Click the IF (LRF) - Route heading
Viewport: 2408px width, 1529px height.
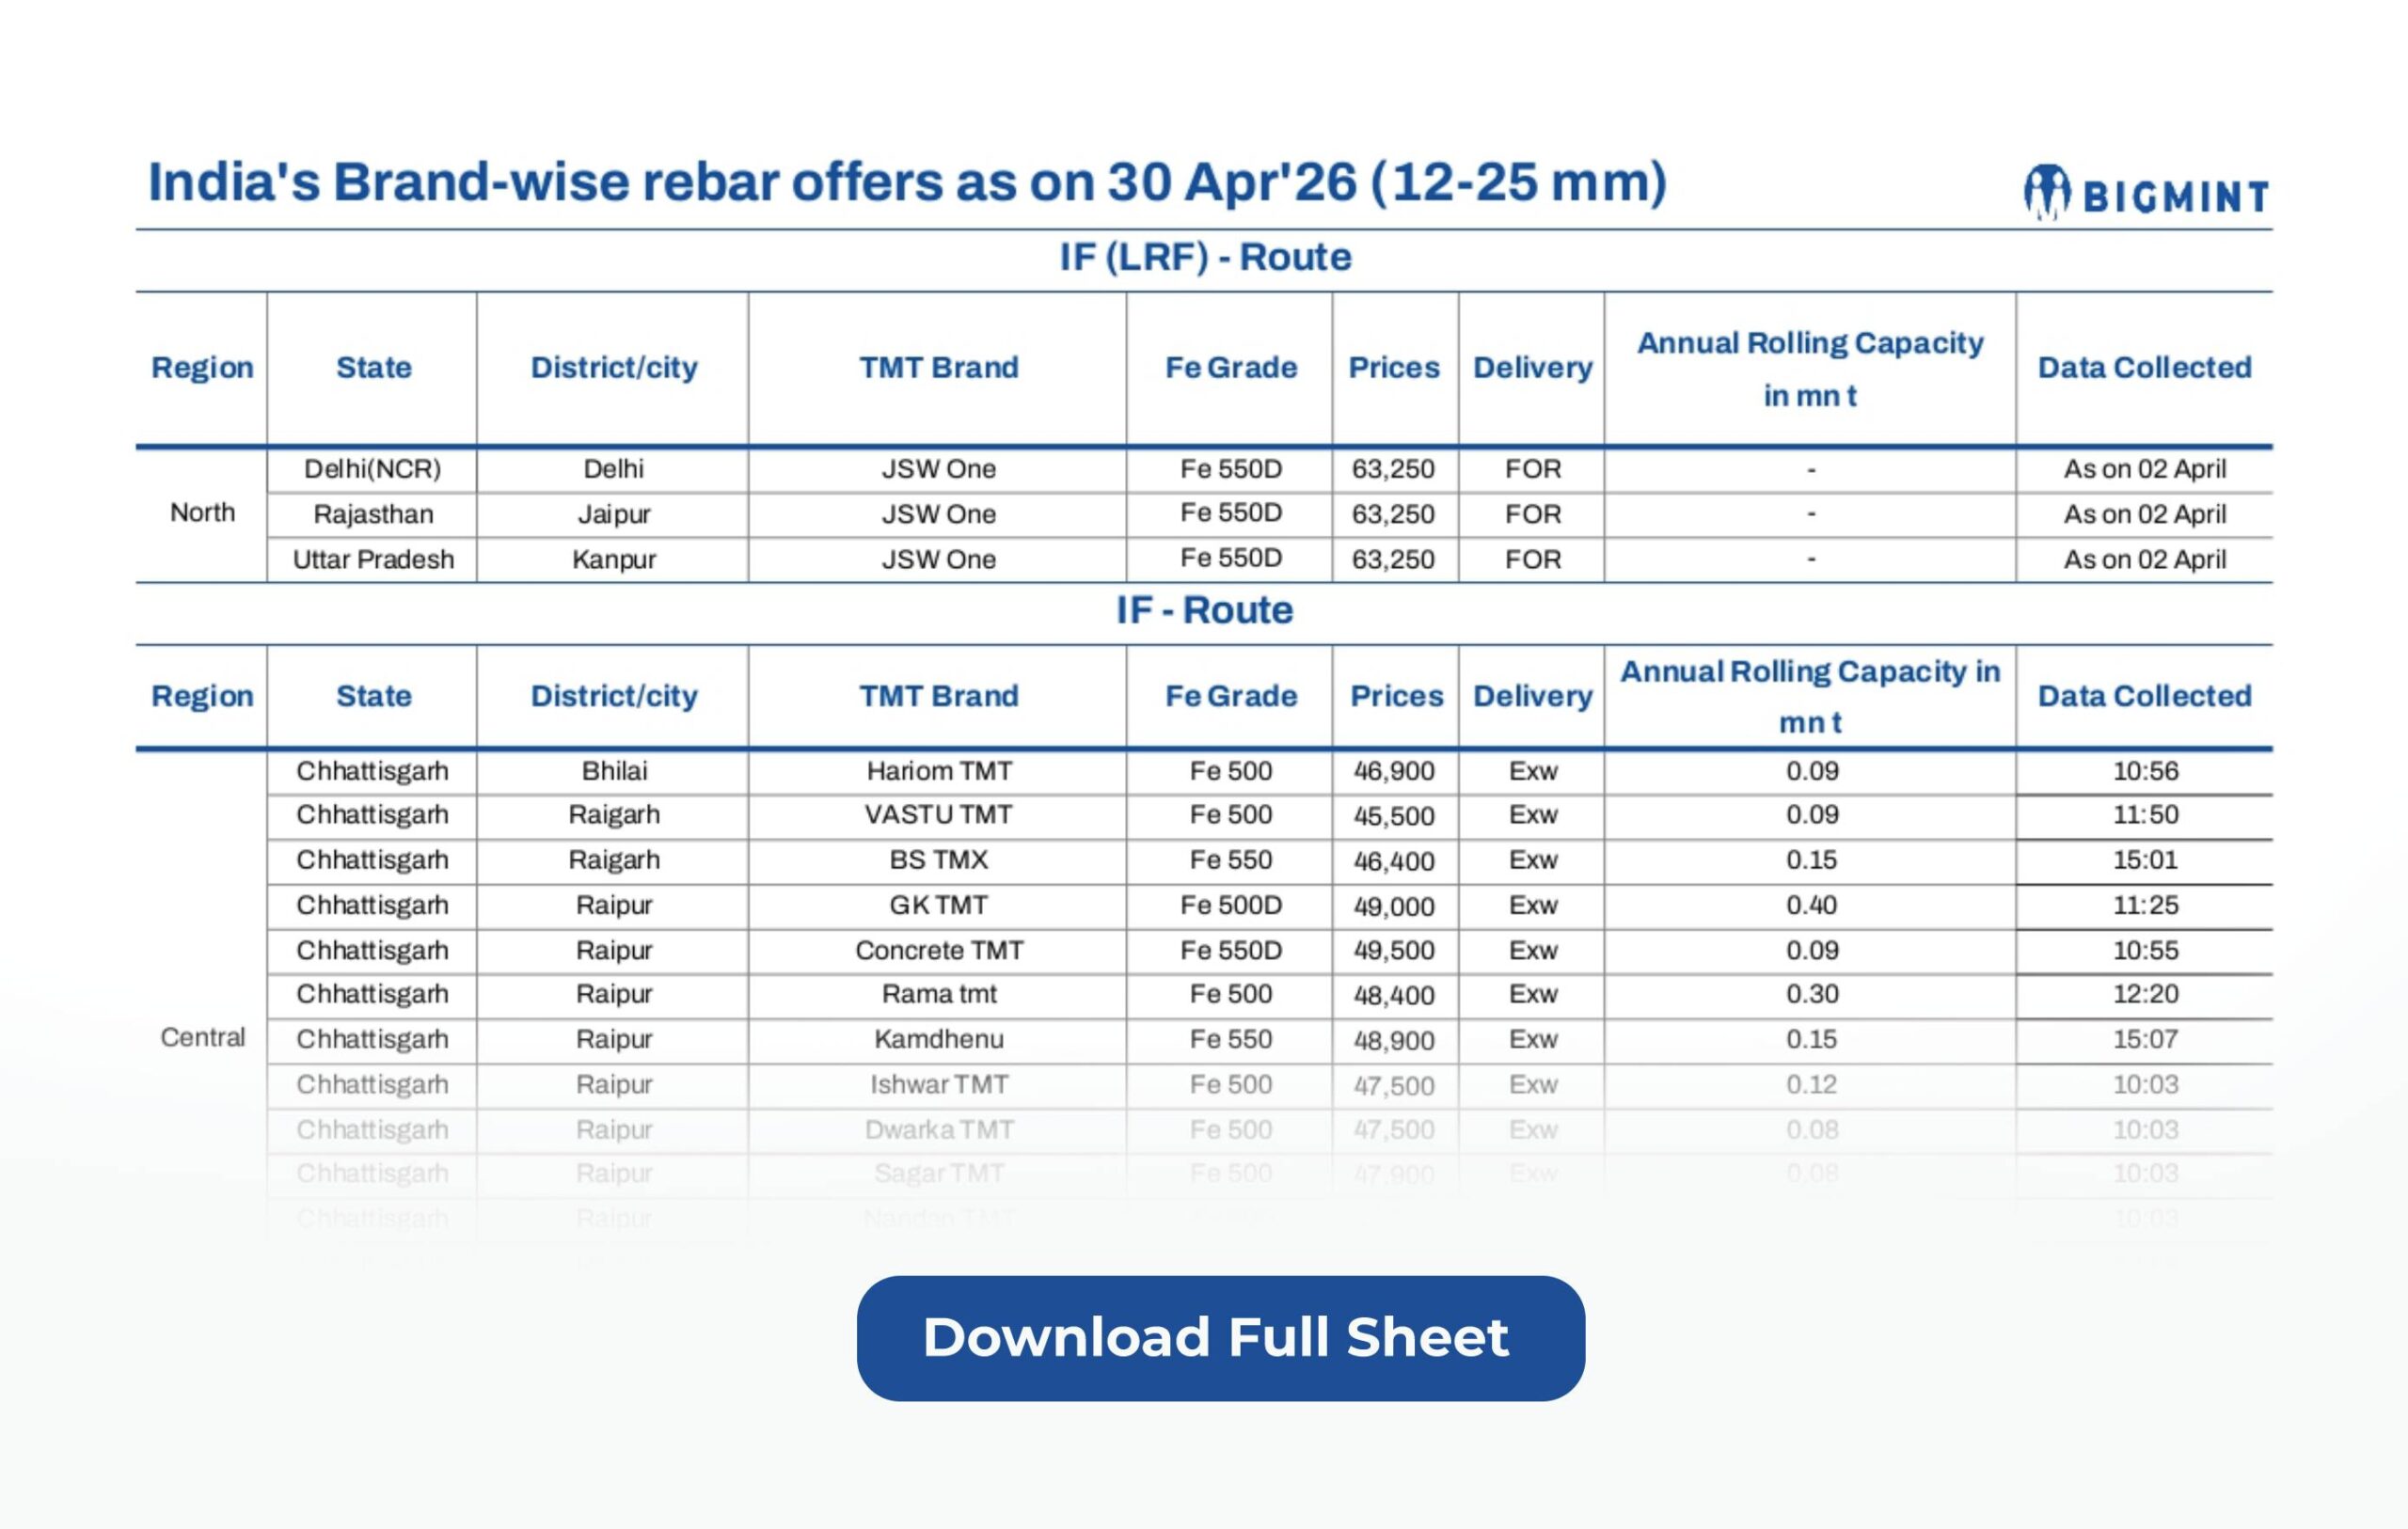(x=1205, y=258)
